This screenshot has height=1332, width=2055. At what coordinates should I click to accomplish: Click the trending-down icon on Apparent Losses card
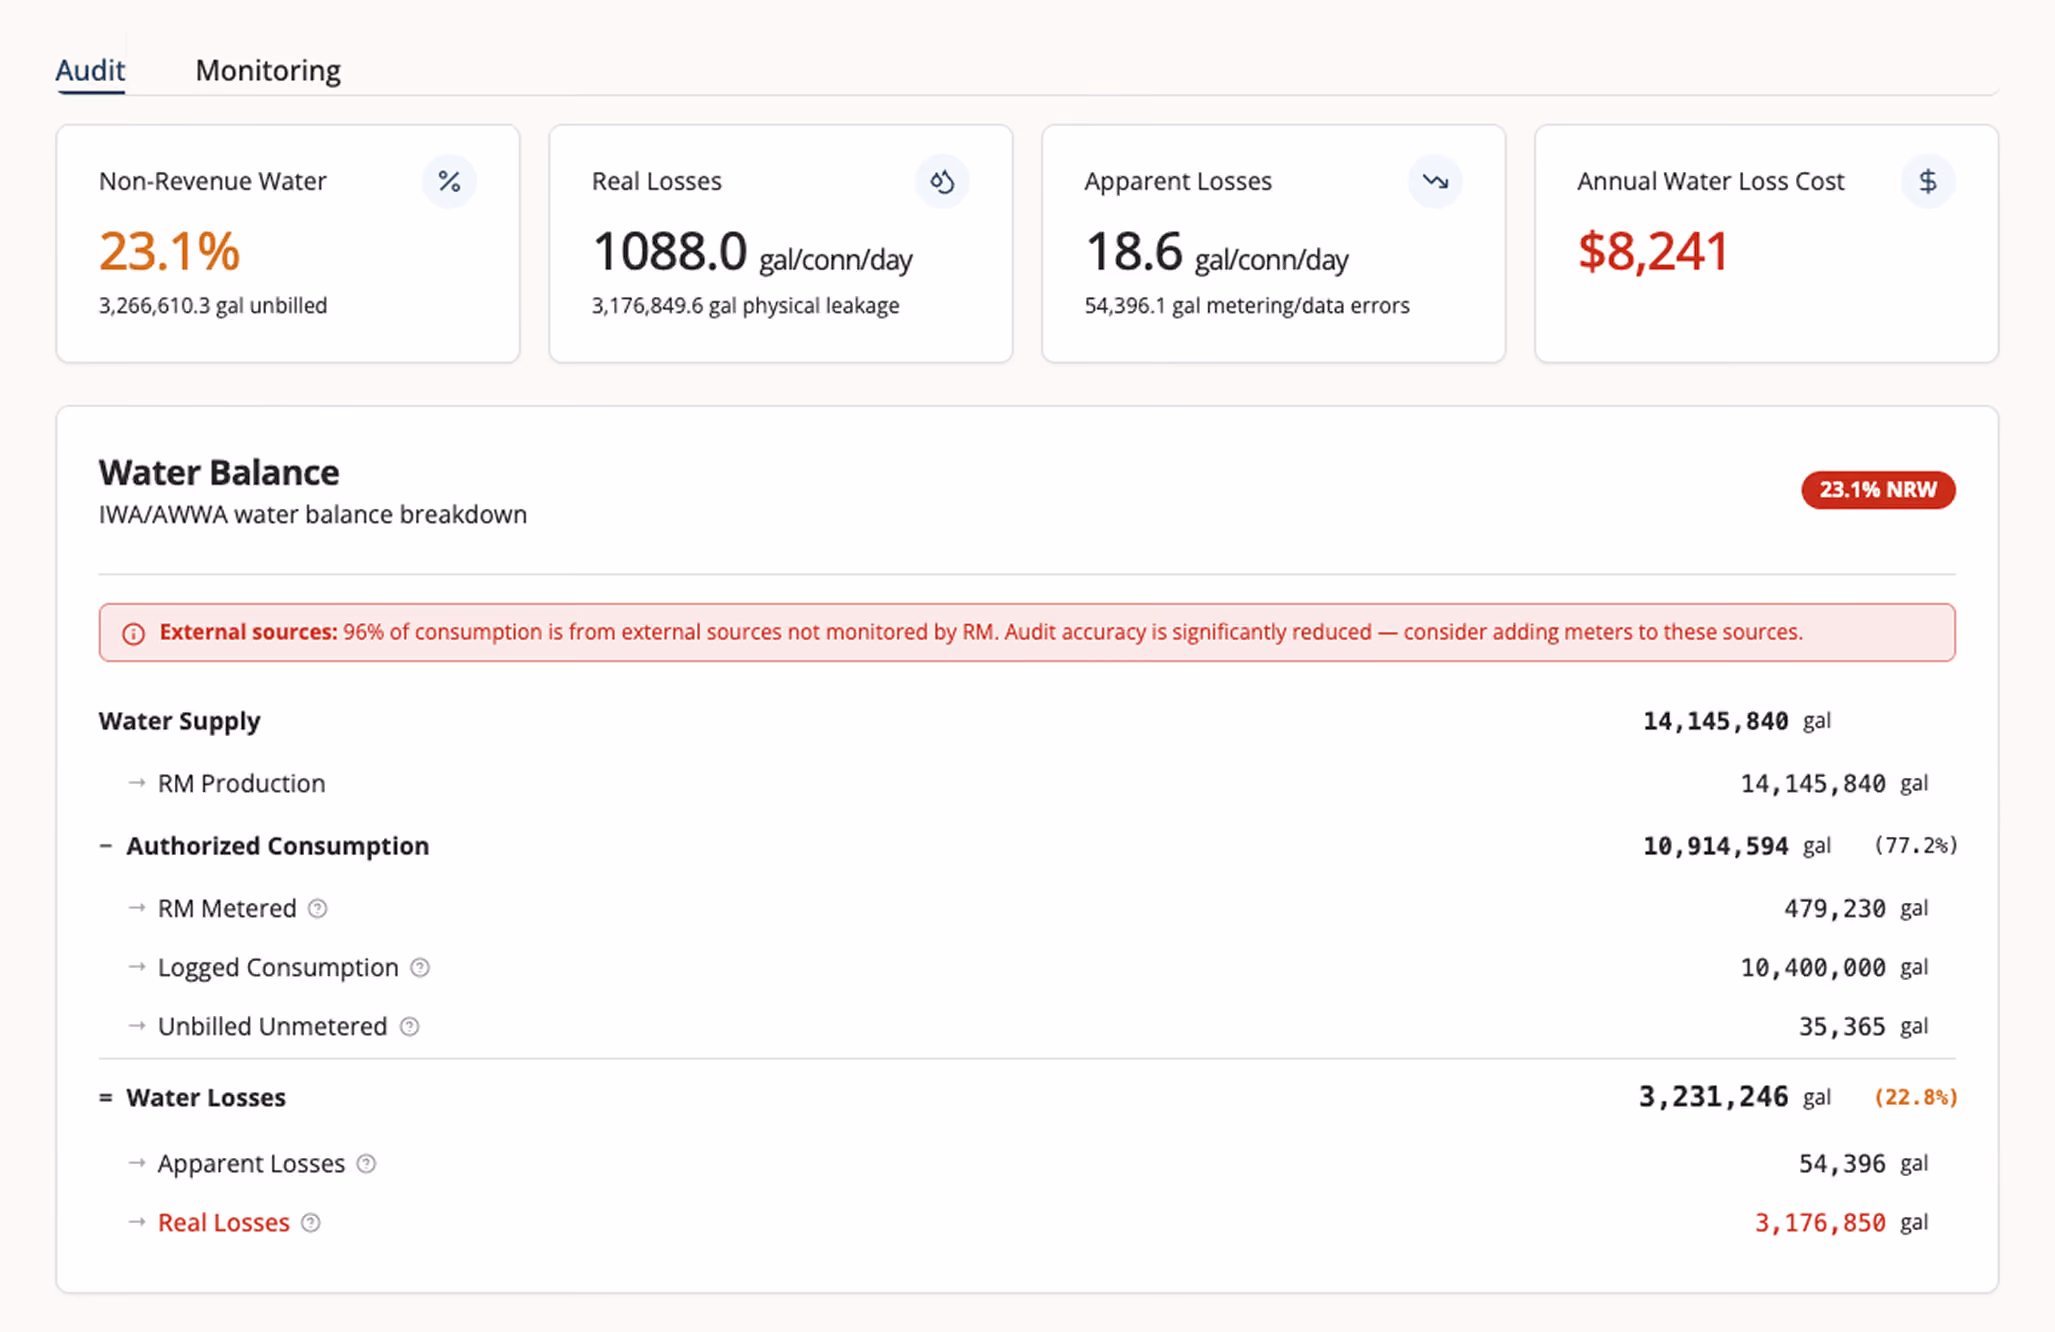click(1435, 181)
